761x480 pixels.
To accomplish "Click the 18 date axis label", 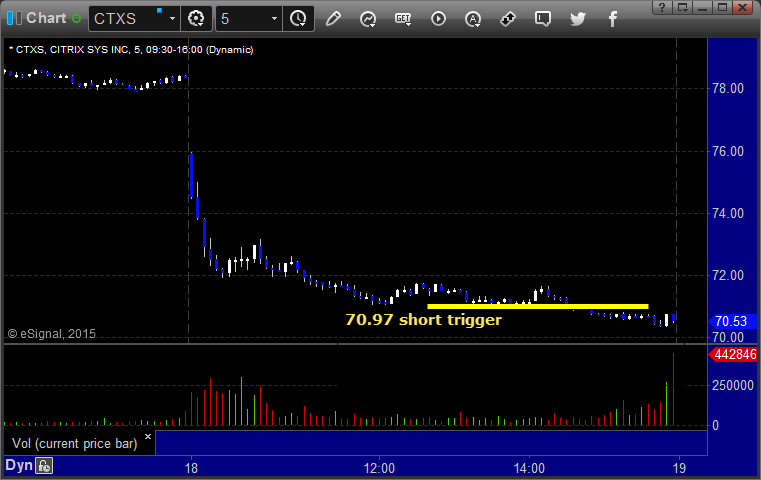I will tap(191, 468).
